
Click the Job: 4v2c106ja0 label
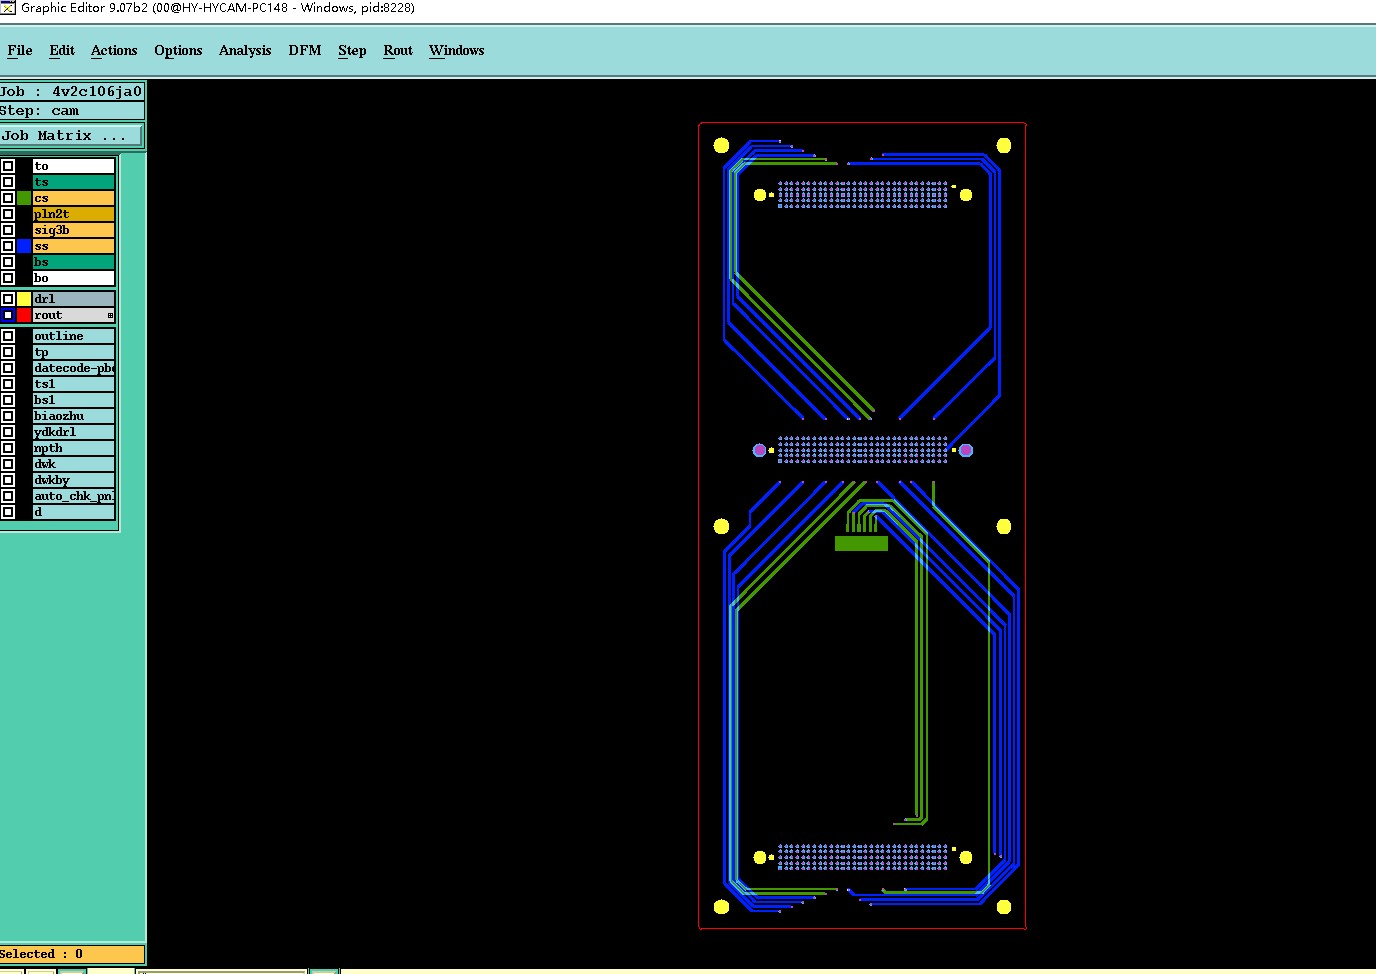tap(72, 91)
